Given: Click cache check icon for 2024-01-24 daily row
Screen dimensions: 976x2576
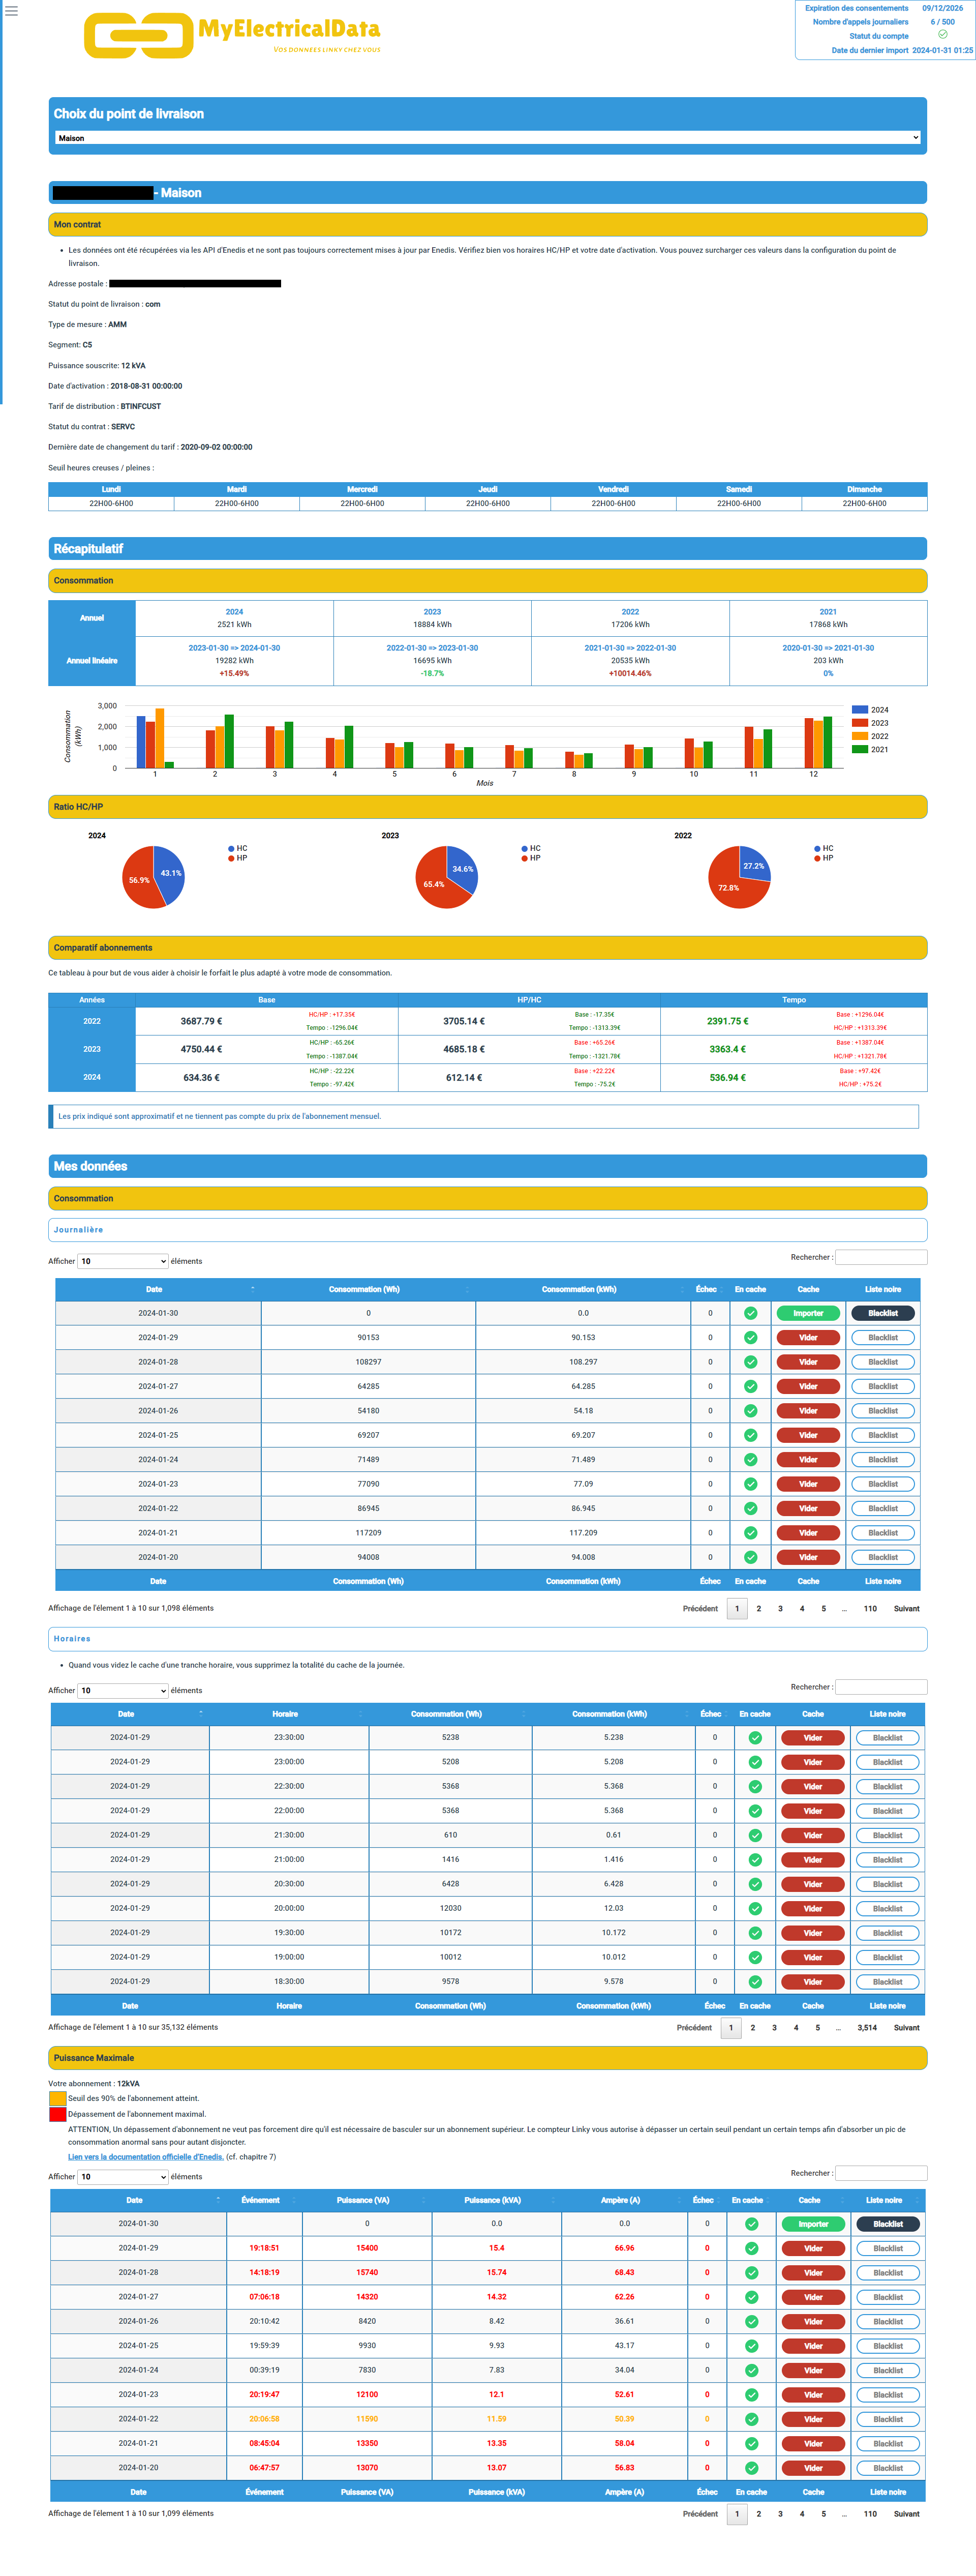Looking at the screenshot, I should pos(750,1460).
